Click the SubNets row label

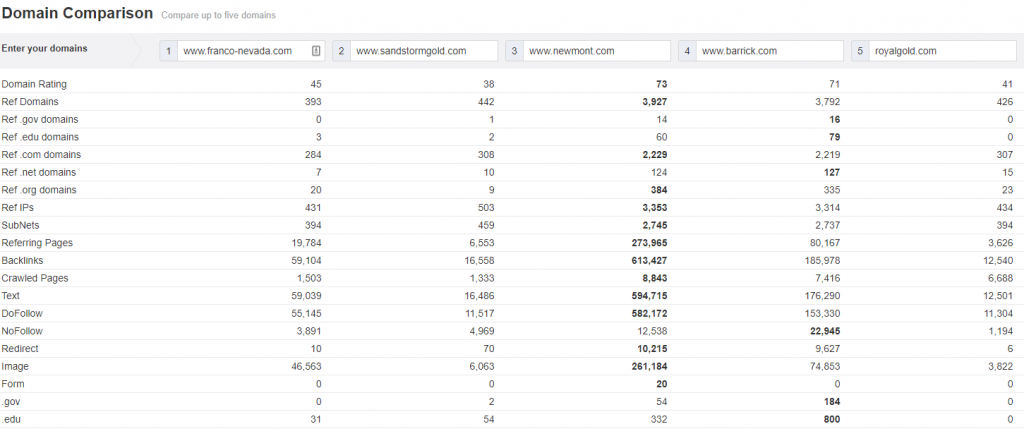[x=20, y=225]
